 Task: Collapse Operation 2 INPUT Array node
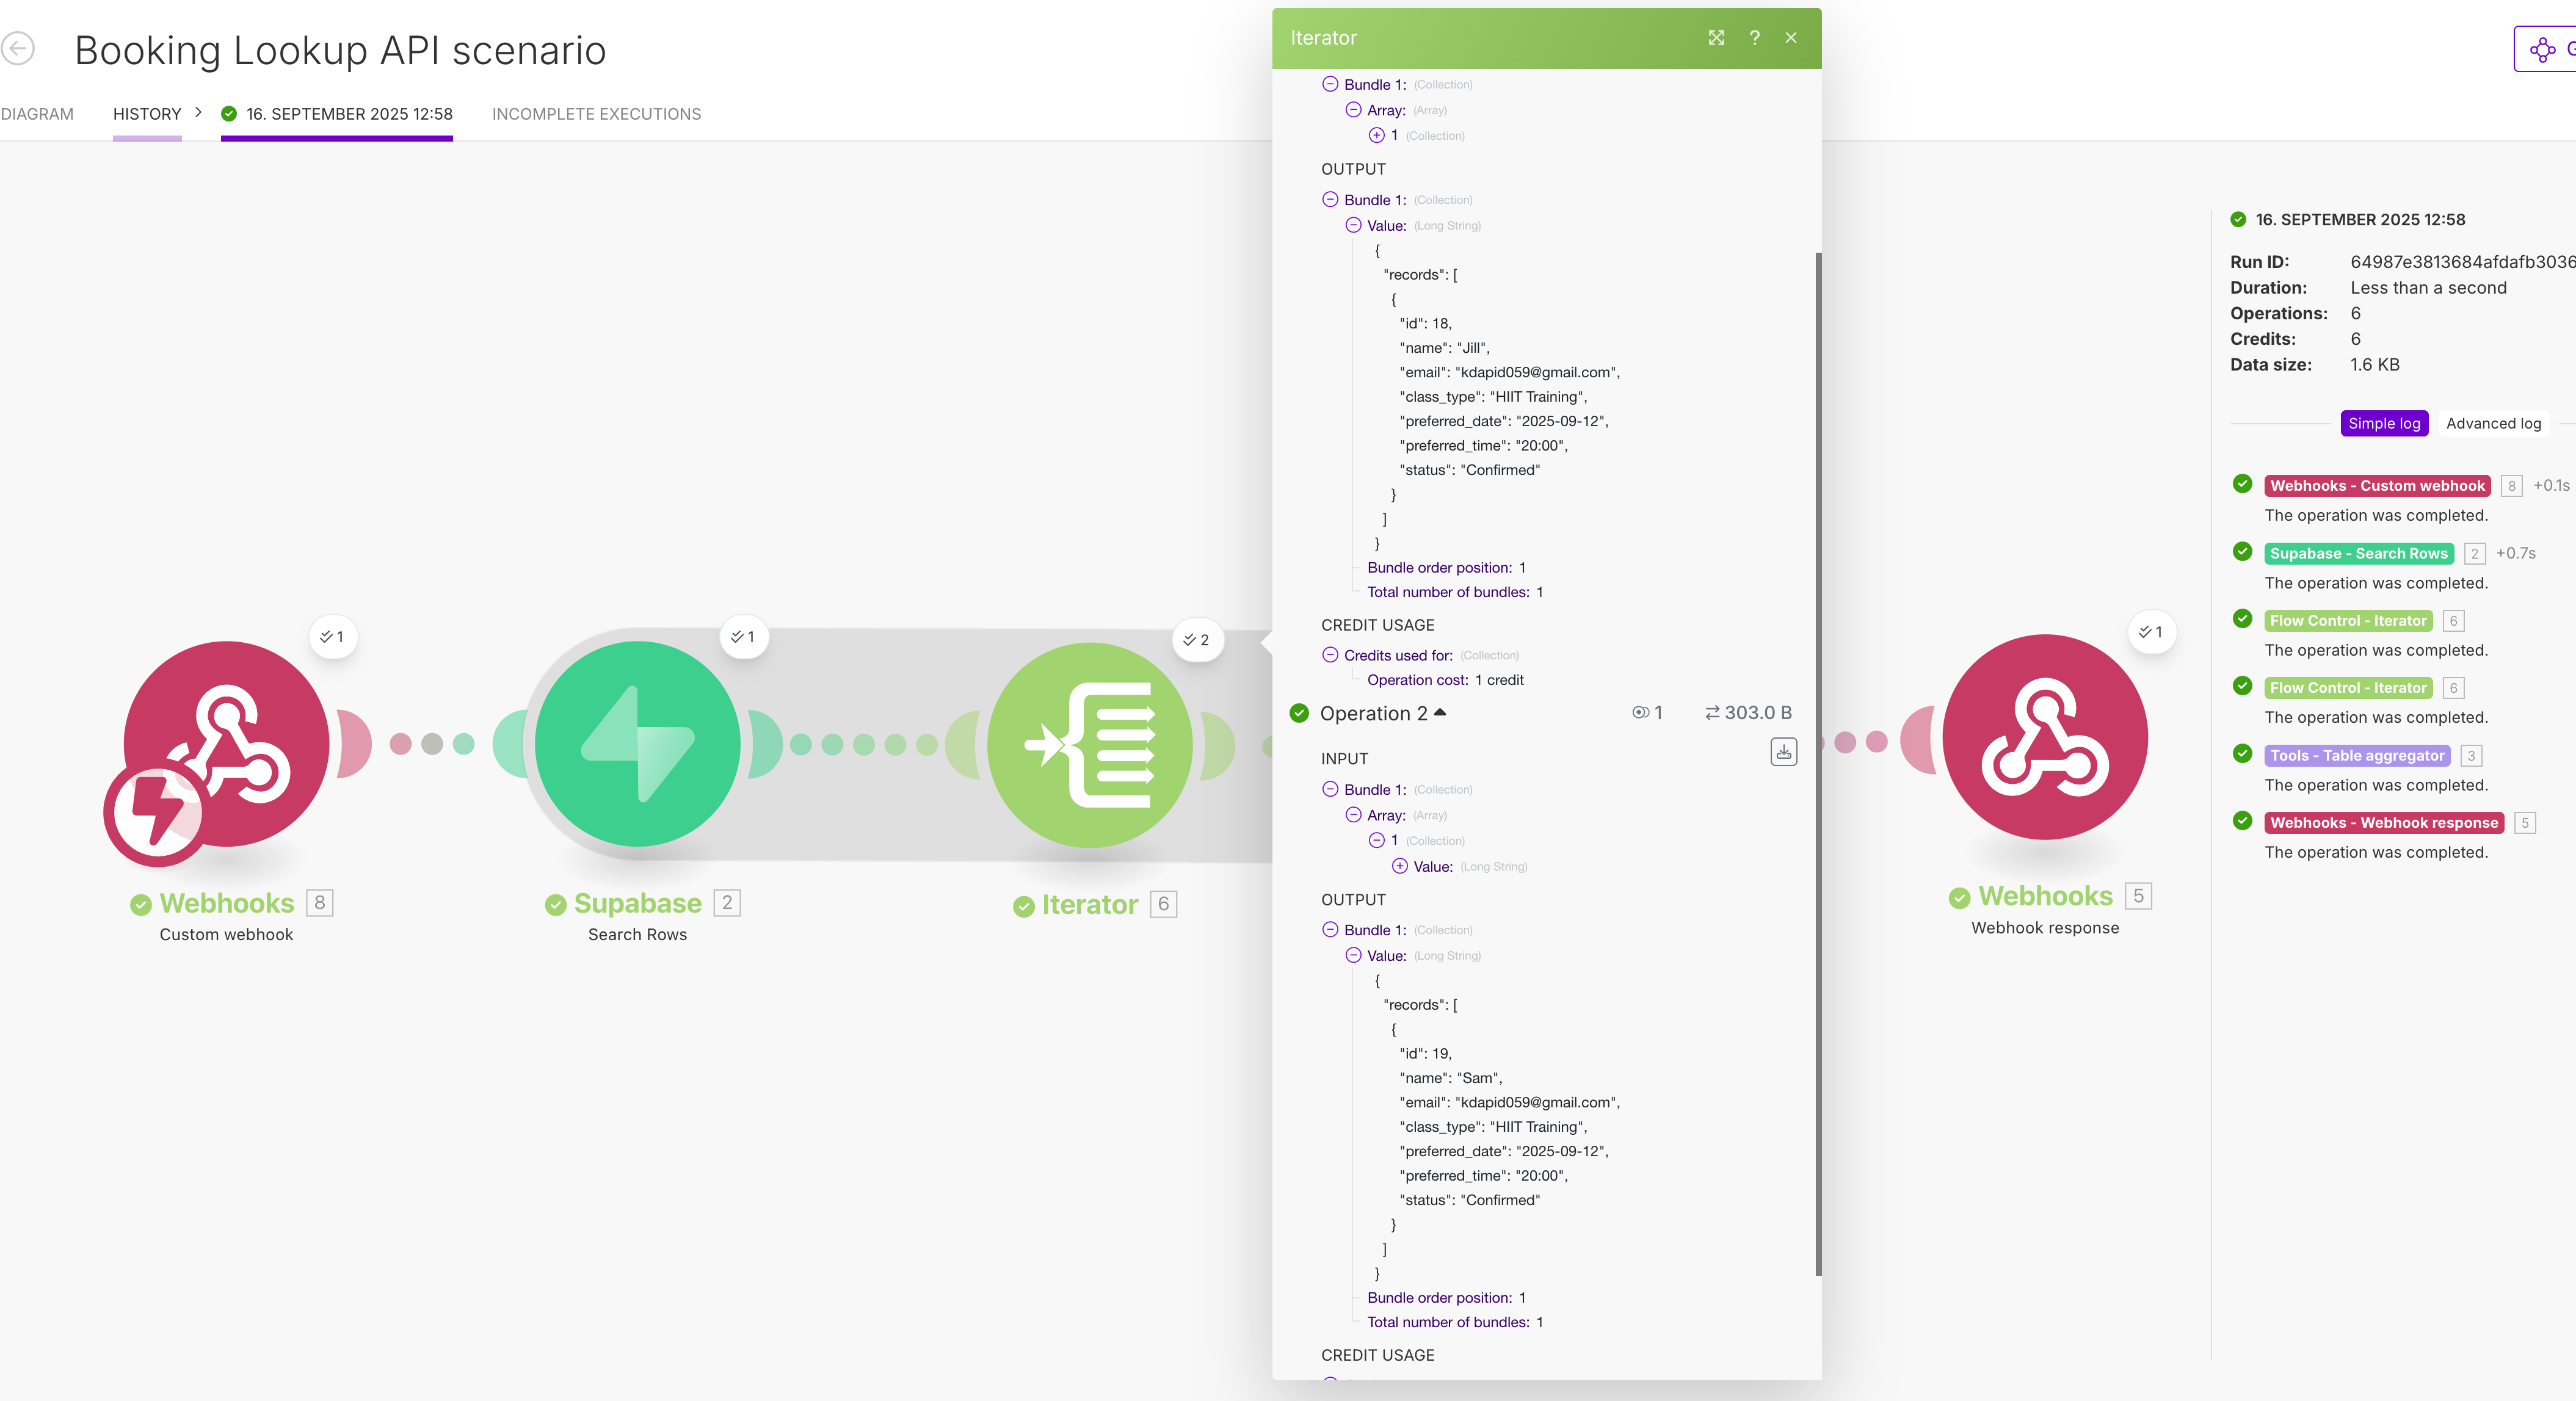1353,815
